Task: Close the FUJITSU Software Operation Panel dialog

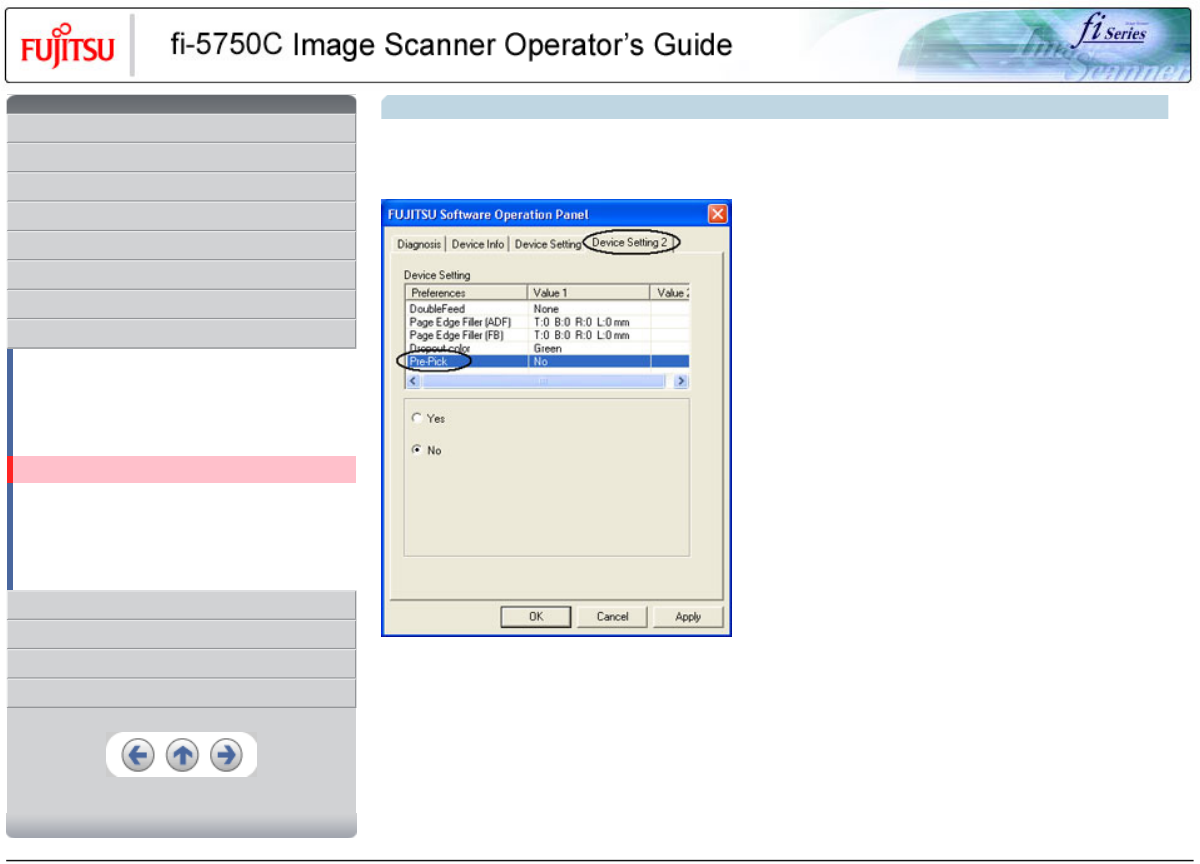Action: click(717, 214)
